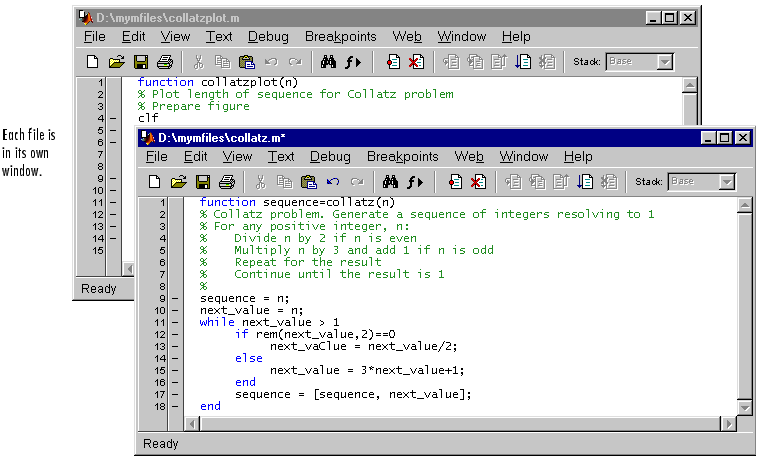Click New file icon in collatz.m window
Screen dimensions: 767x461
154,182
